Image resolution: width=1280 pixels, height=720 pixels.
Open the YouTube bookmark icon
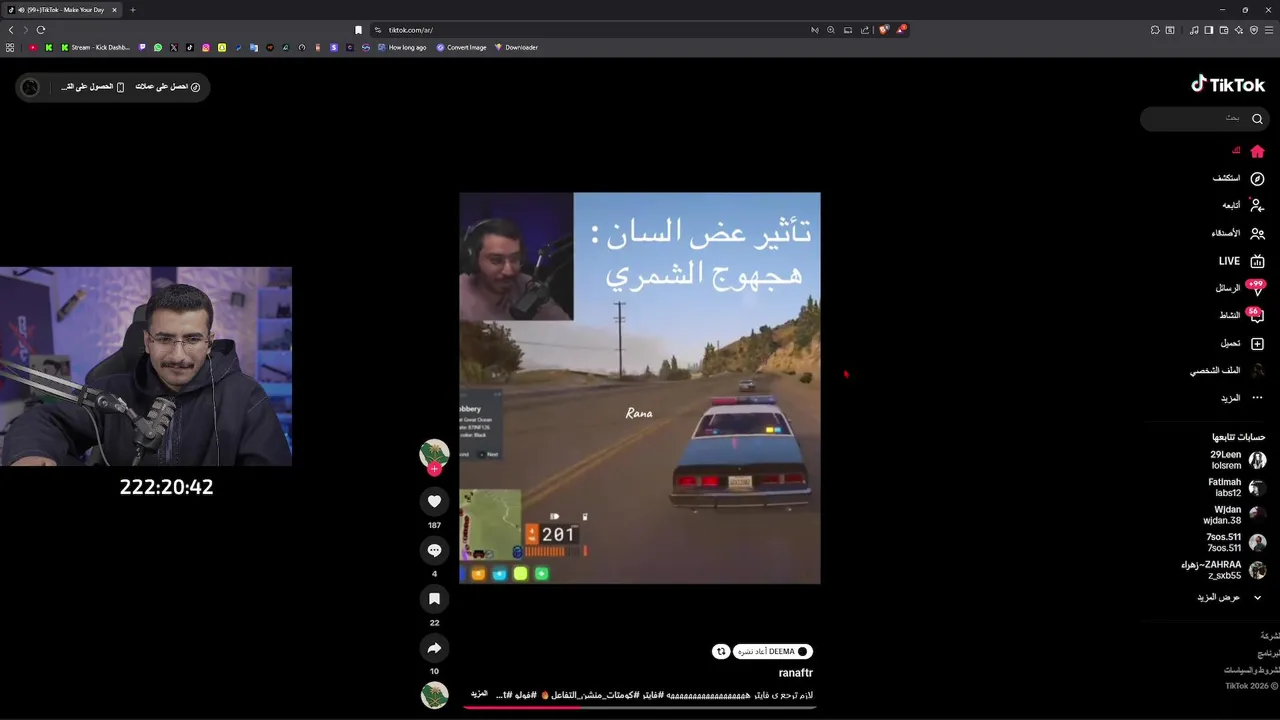click(x=33, y=47)
